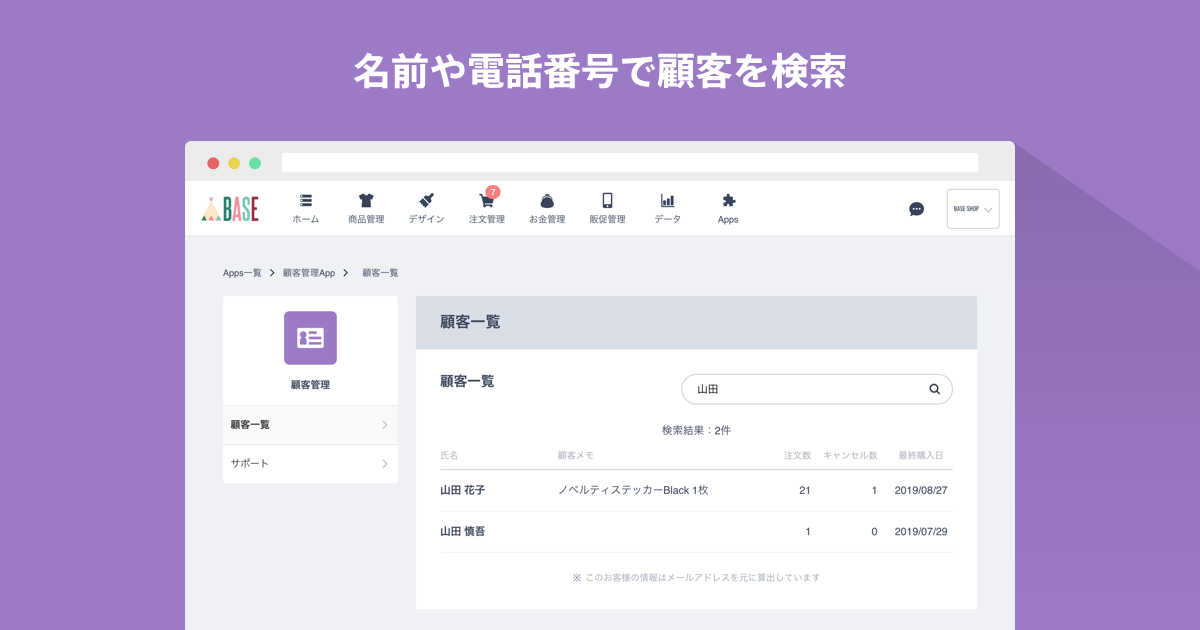Image resolution: width=1200 pixels, height=630 pixels.
Task: Expand the 顧客一覧 sidebar chevron
Action: (385, 425)
